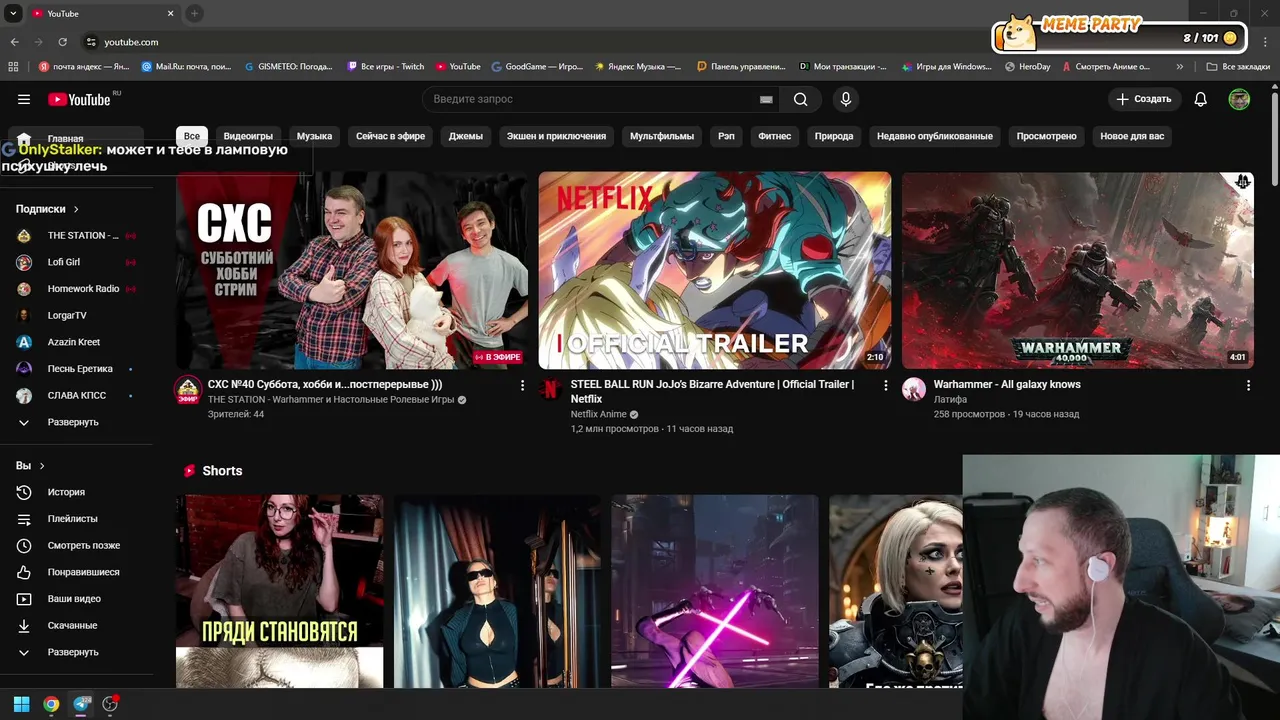Open the Warhammer 40,000 video thumbnail
Screen dimensions: 1280x720
click(x=1078, y=270)
